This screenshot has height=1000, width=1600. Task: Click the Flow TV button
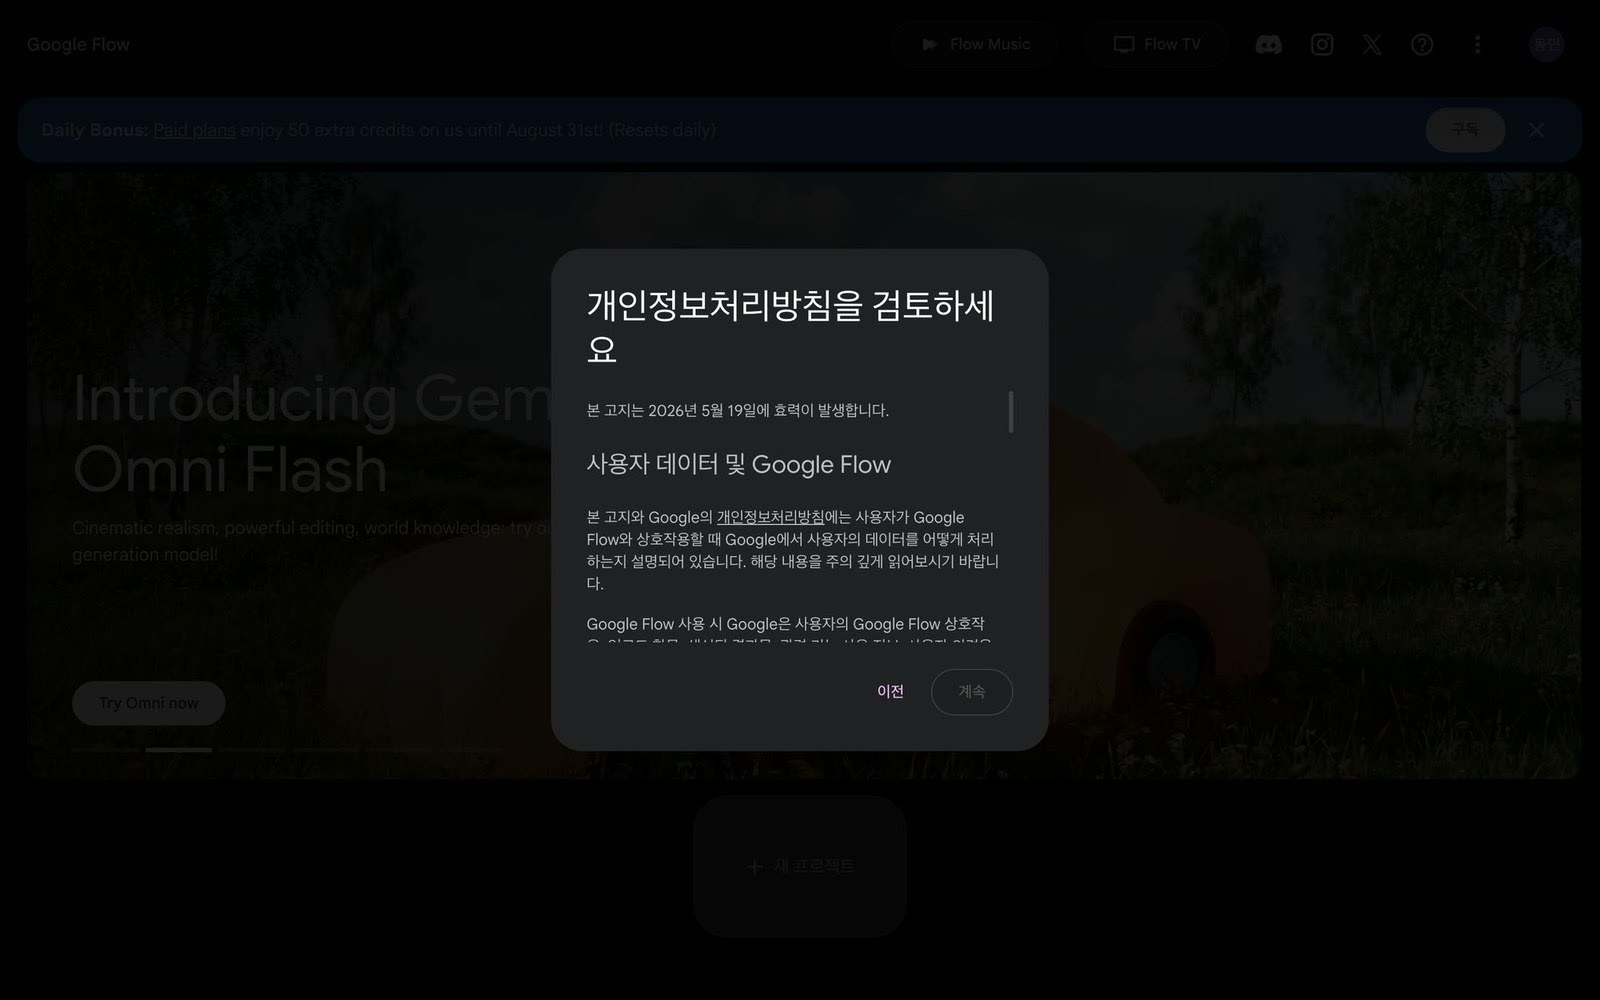click(1157, 44)
